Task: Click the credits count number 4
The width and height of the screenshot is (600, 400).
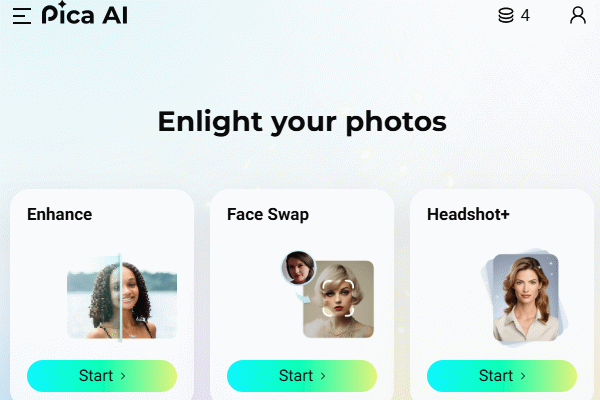Action: click(x=525, y=16)
